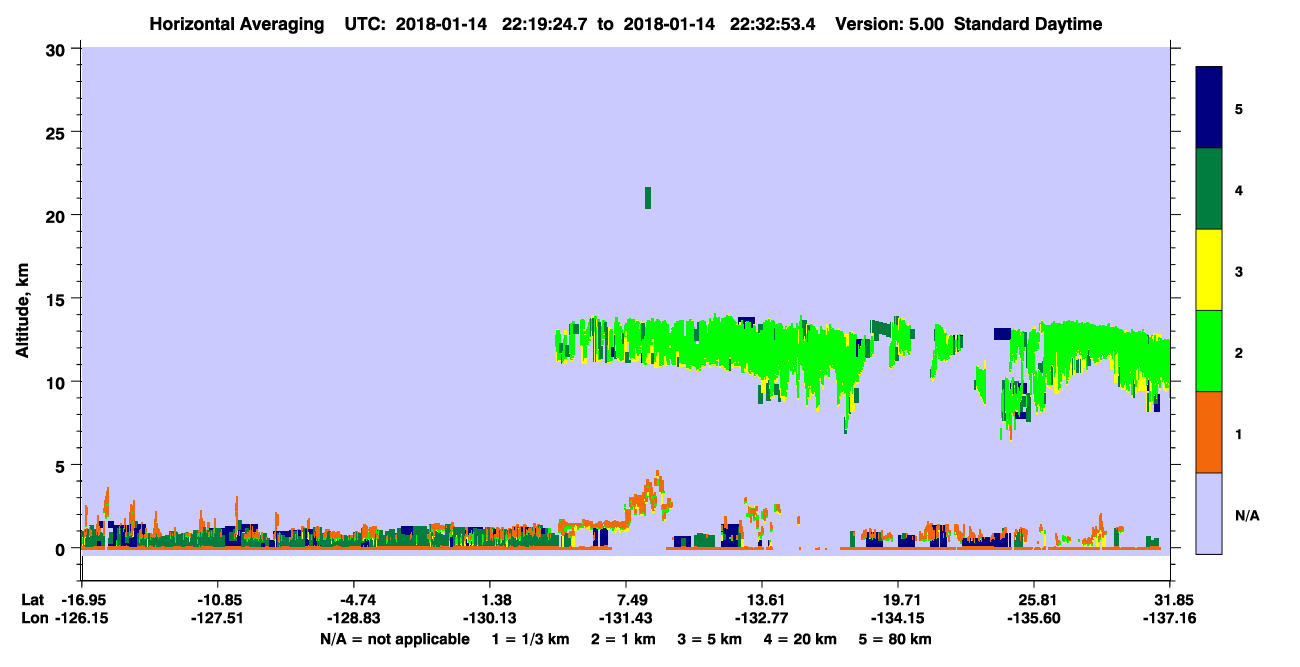Click the isolated green feature near 21 km altitude
Image resolution: width=1300 pixels, height=667 pixels.
coord(648,198)
